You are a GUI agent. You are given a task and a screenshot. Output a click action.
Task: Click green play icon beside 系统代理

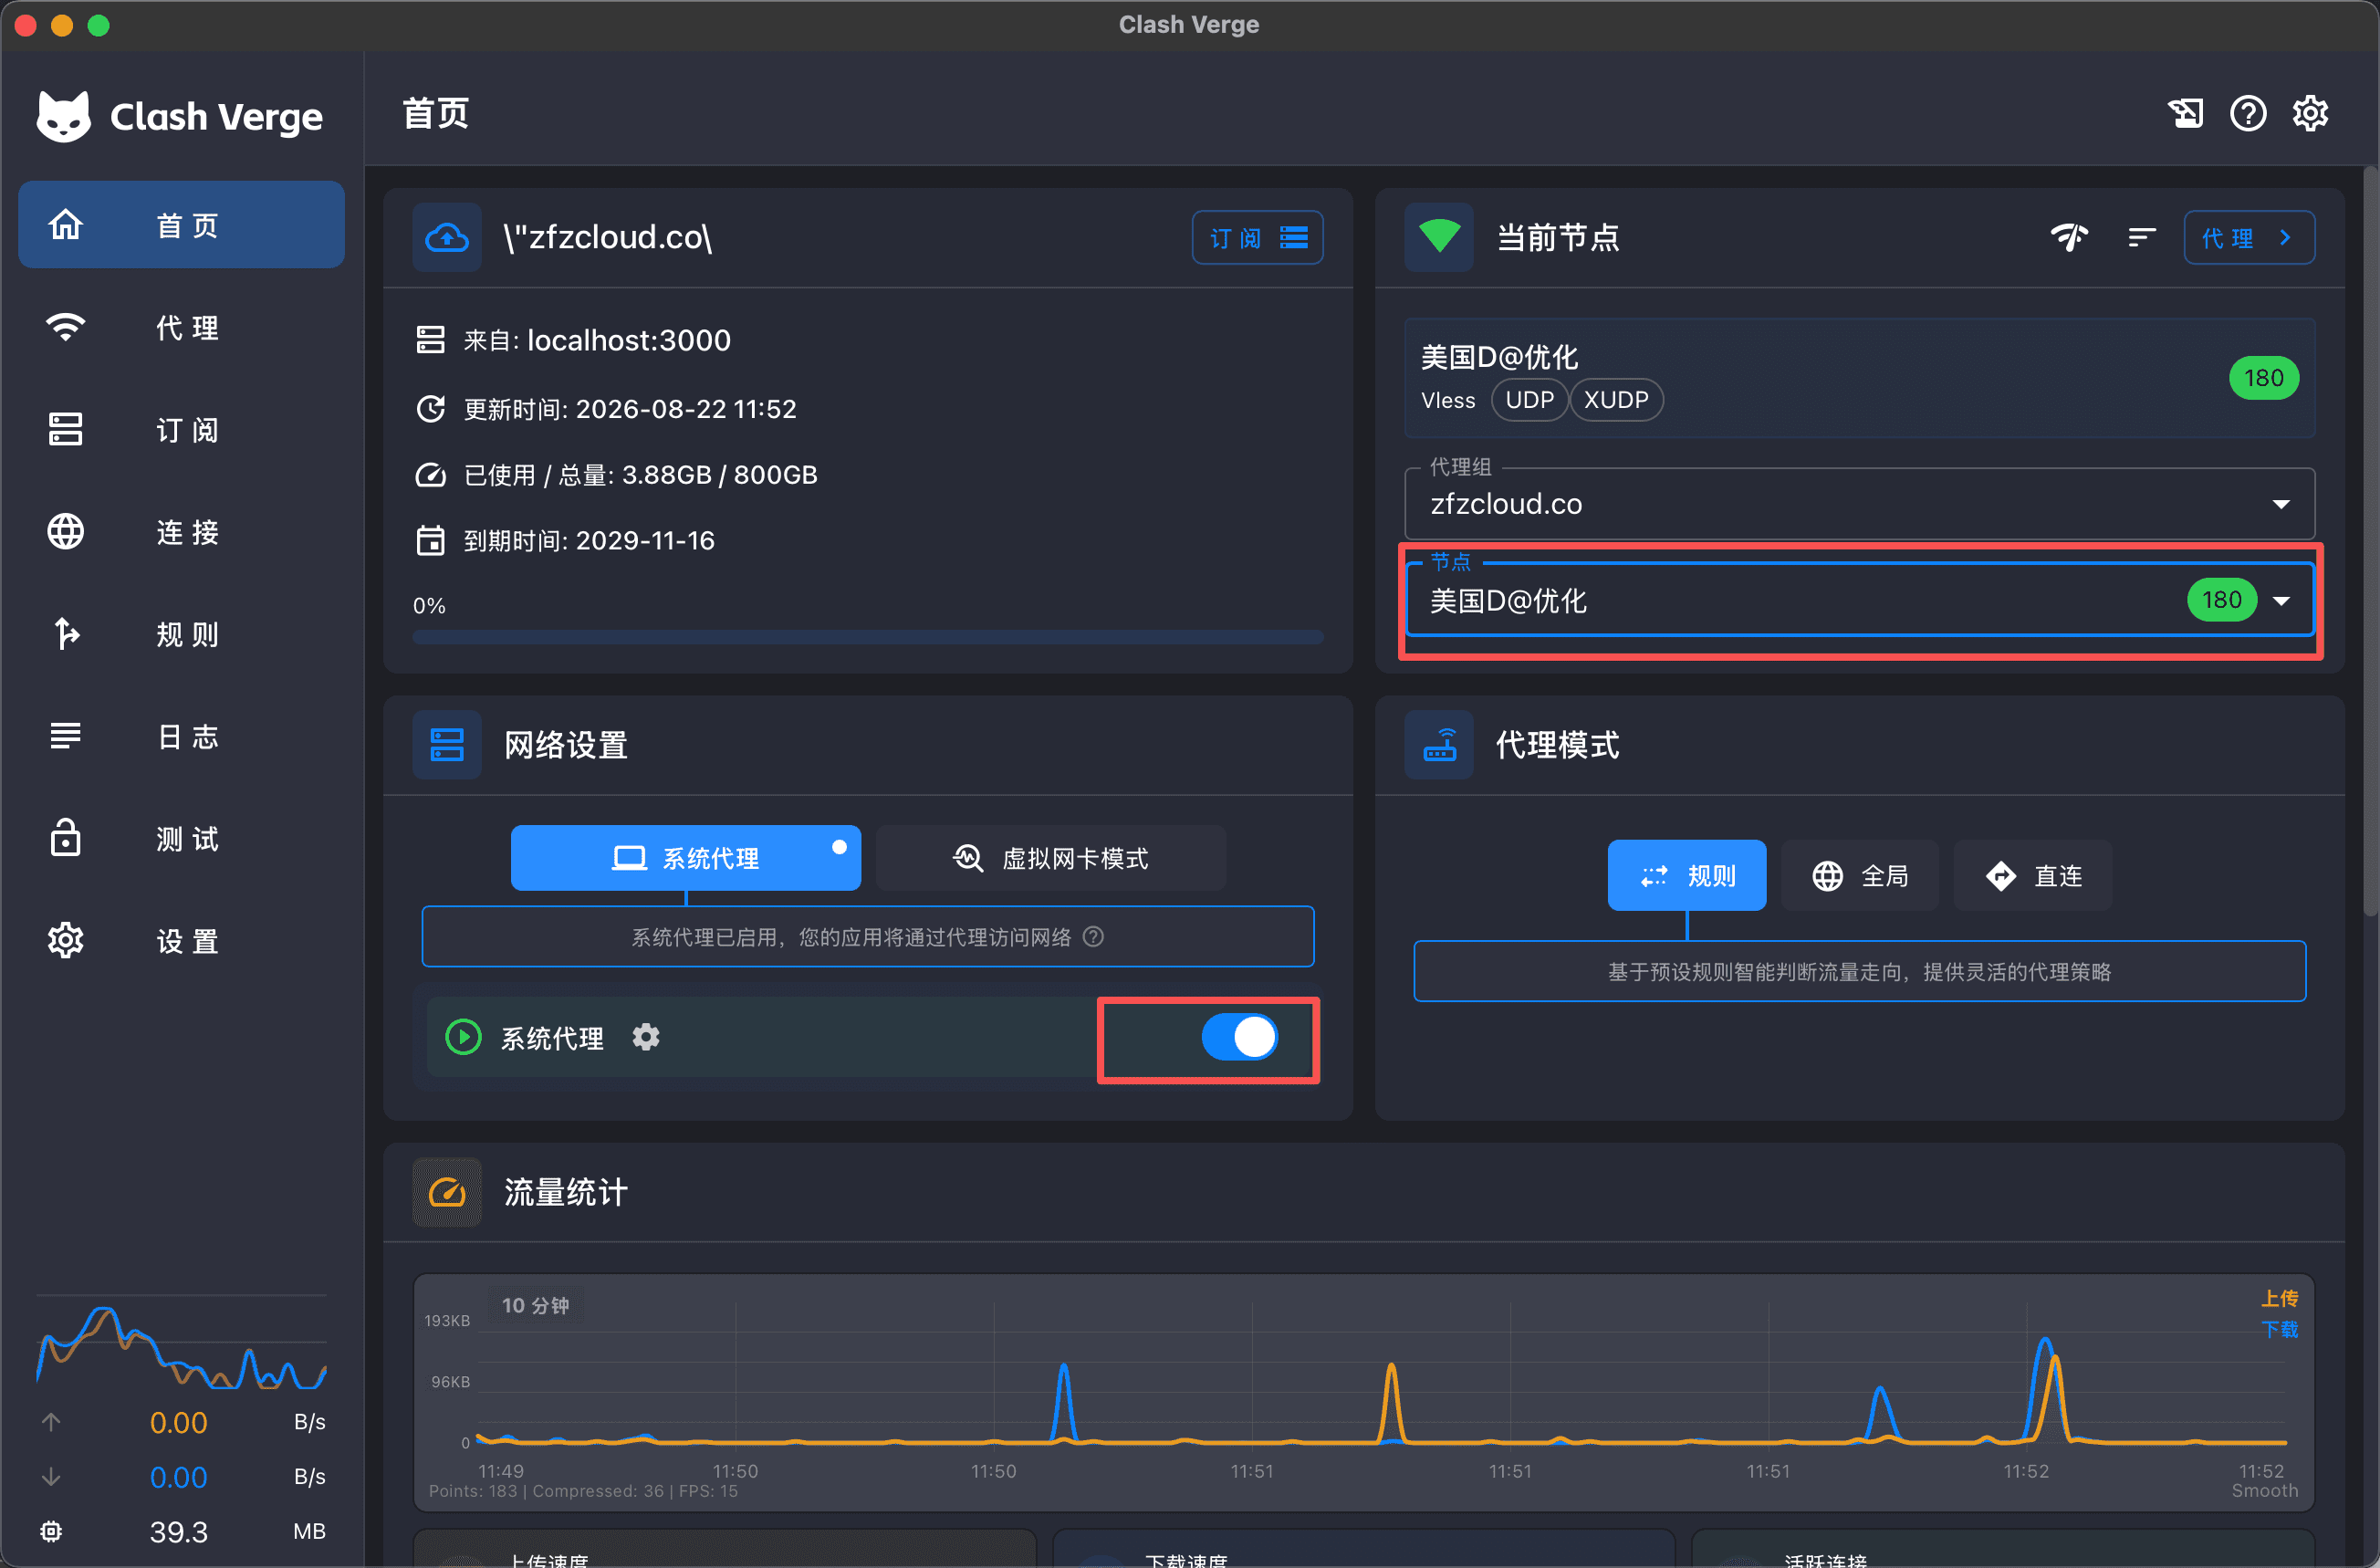click(x=462, y=1037)
